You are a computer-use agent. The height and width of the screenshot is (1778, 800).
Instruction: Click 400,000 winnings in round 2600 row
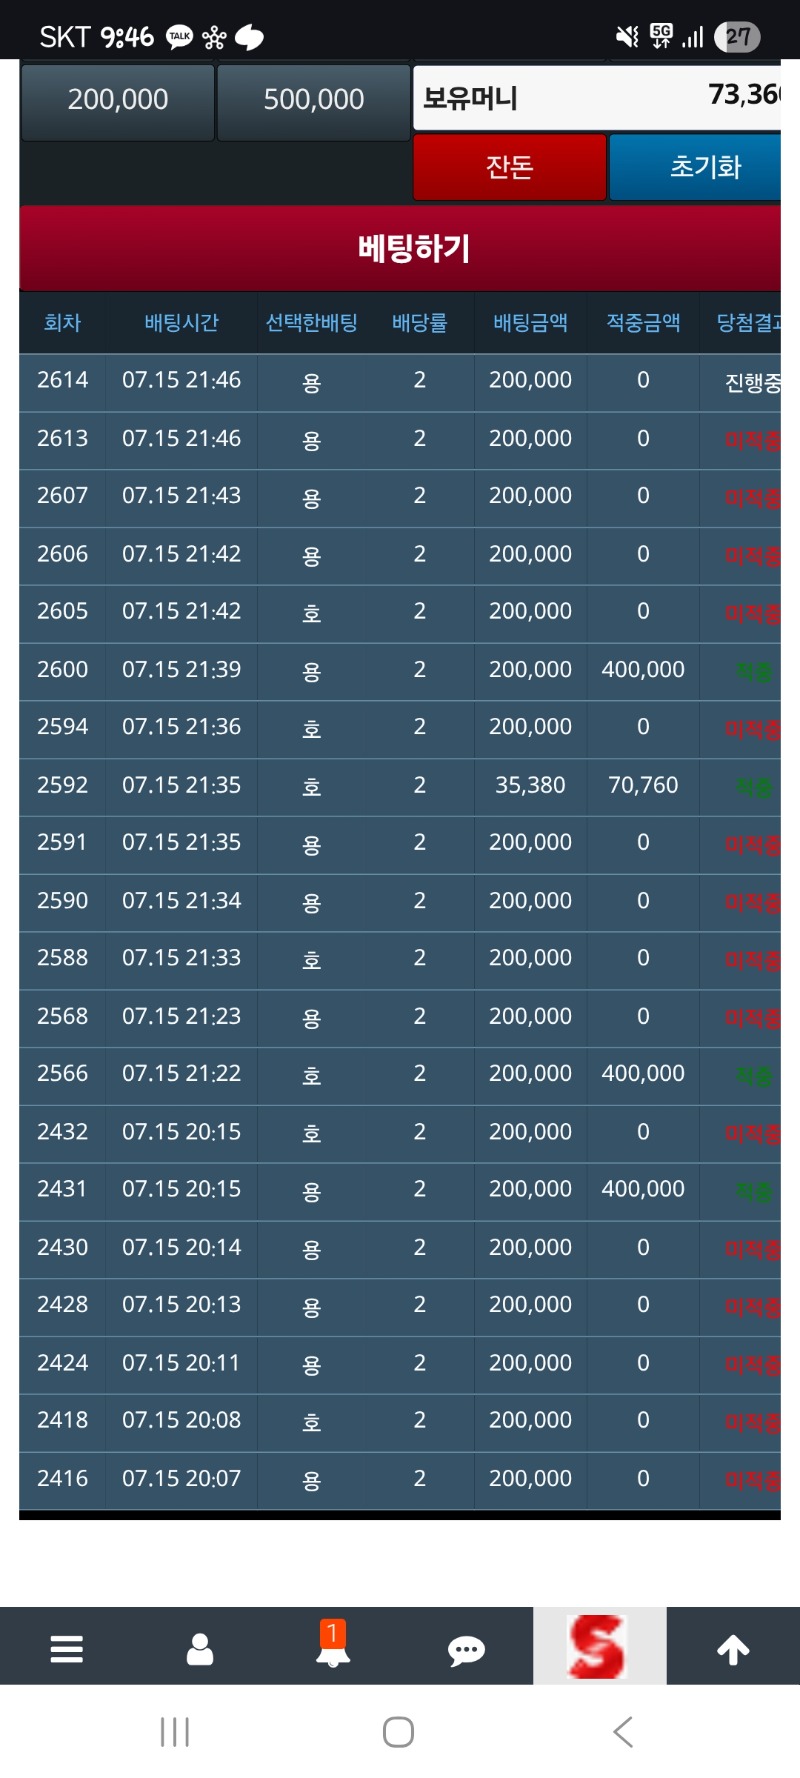643,669
